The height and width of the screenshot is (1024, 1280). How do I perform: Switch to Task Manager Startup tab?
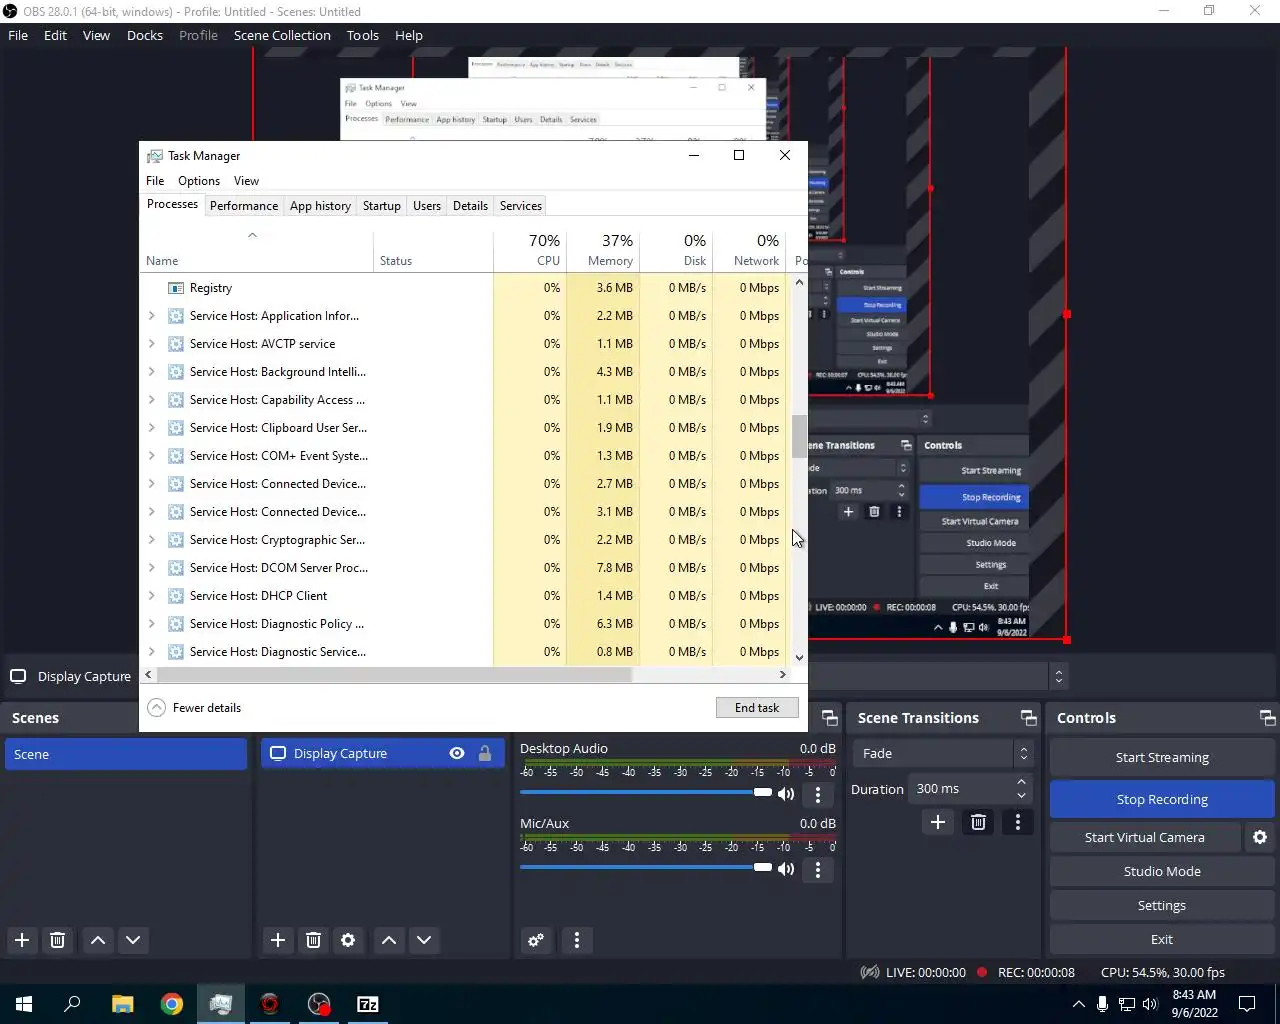pyautogui.click(x=382, y=206)
